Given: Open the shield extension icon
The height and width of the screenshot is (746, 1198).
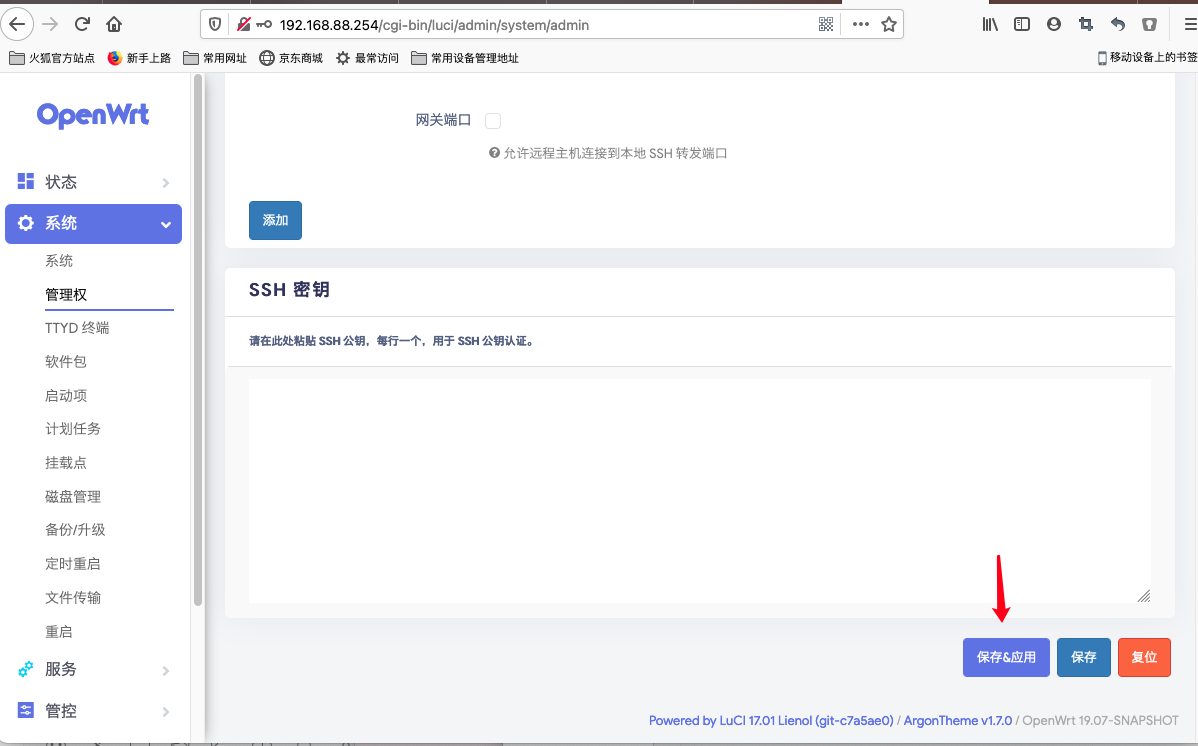Looking at the screenshot, I should tap(1149, 24).
